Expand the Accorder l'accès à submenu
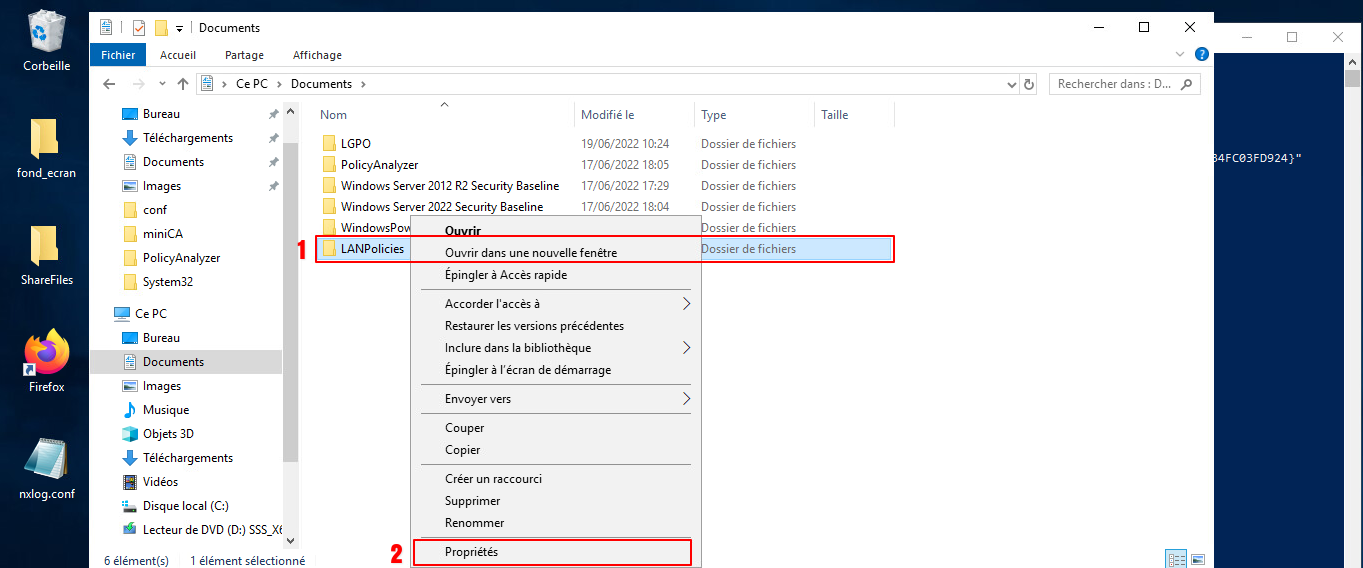Image resolution: width=1363 pixels, height=568 pixels. (686, 304)
